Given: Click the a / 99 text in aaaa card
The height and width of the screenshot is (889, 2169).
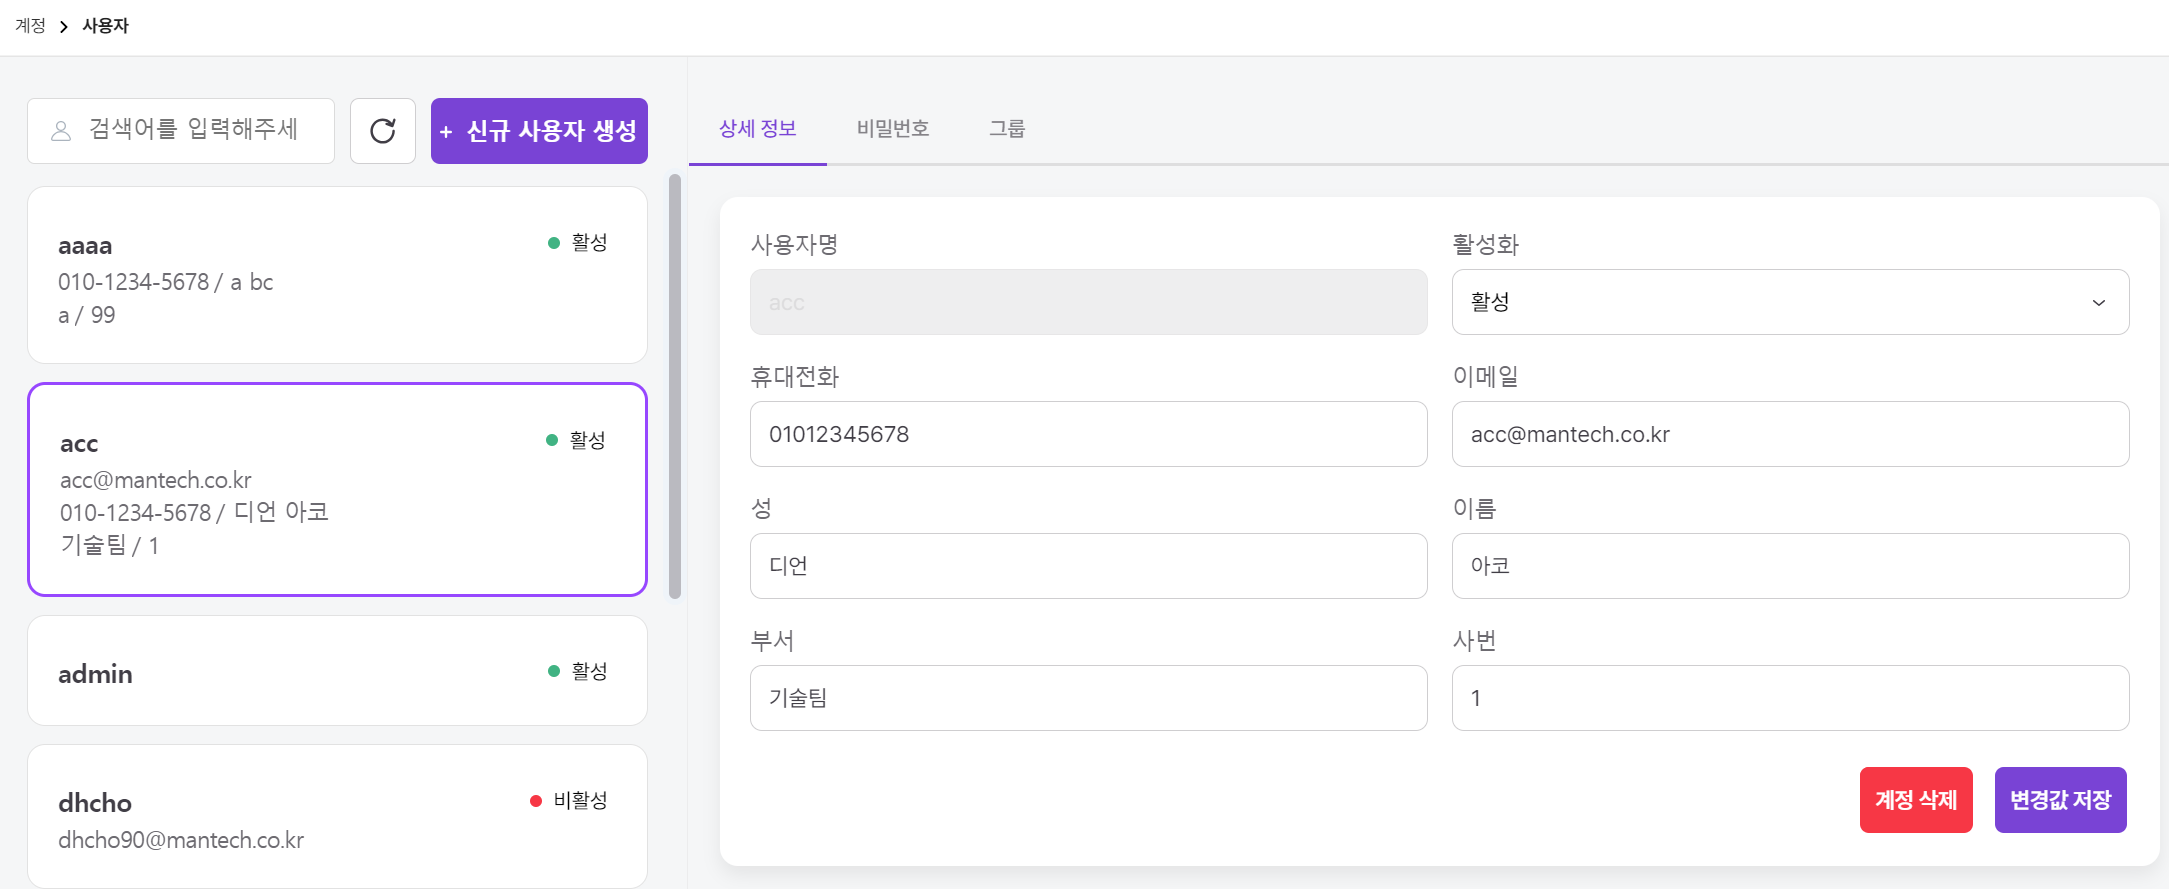Looking at the screenshot, I should 87,315.
